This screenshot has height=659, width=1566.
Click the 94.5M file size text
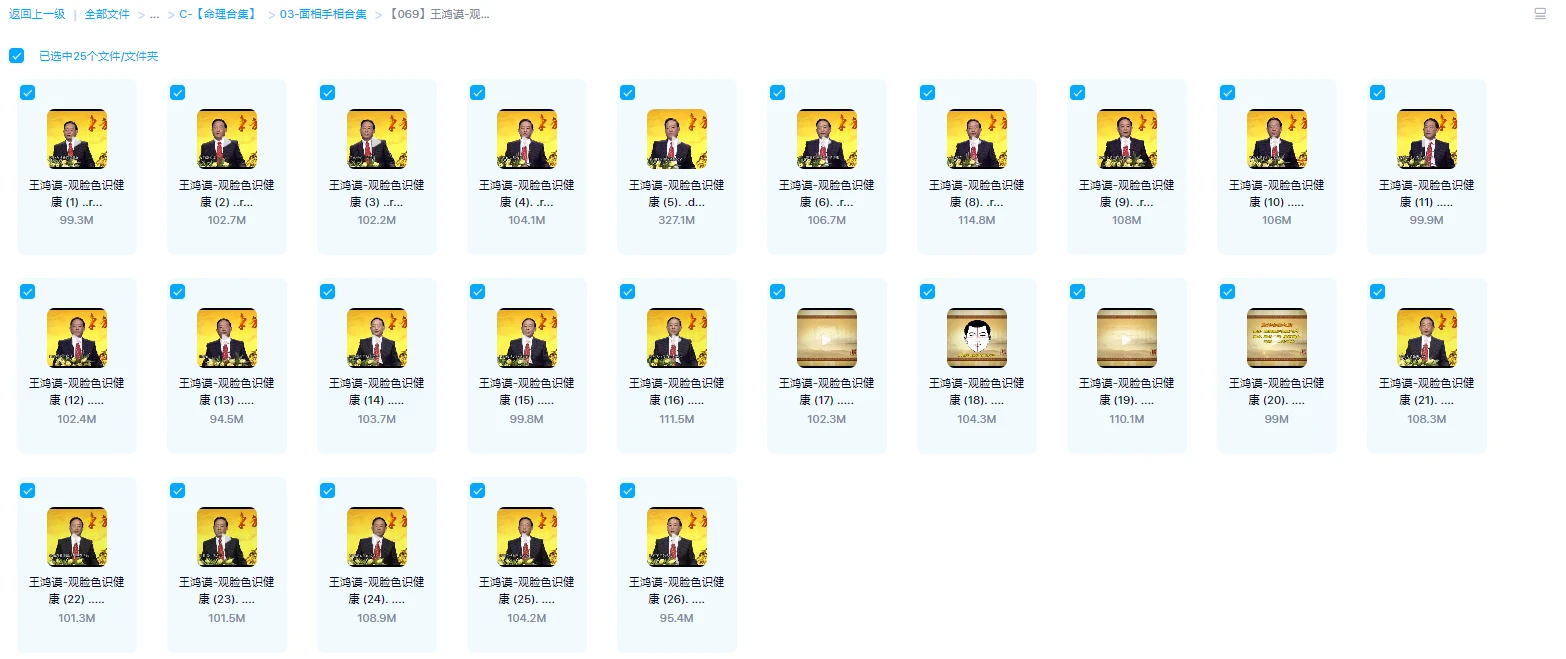coord(227,419)
